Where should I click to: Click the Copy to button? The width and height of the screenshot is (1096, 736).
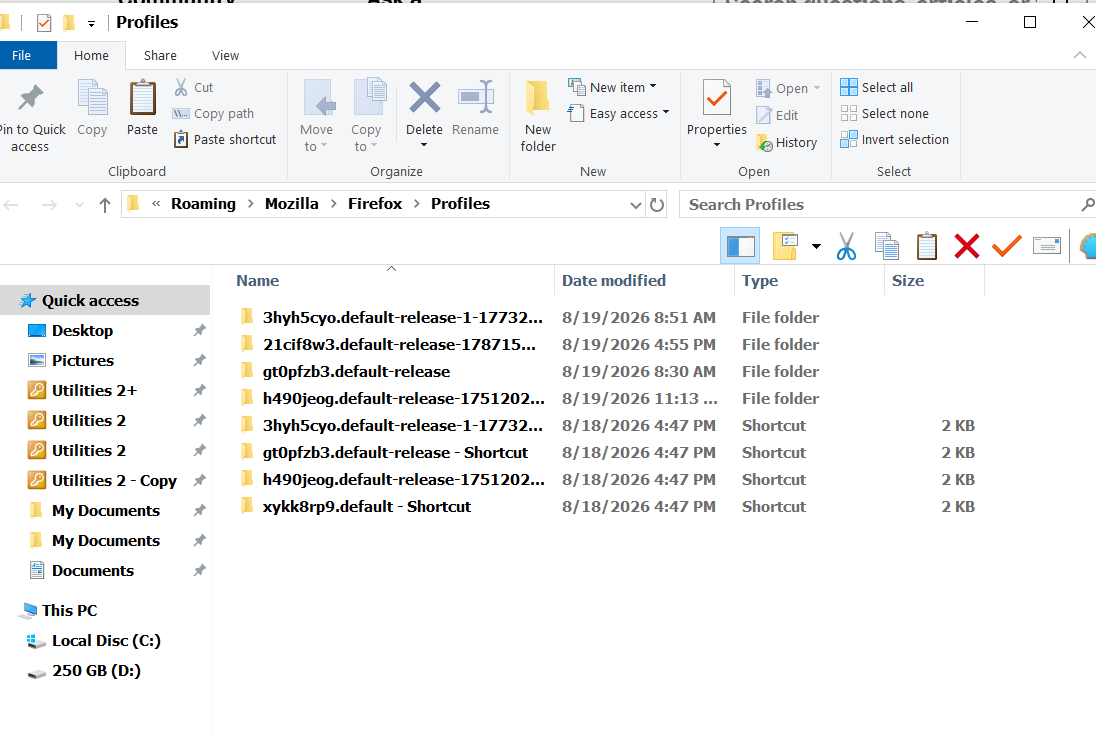[366, 116]
